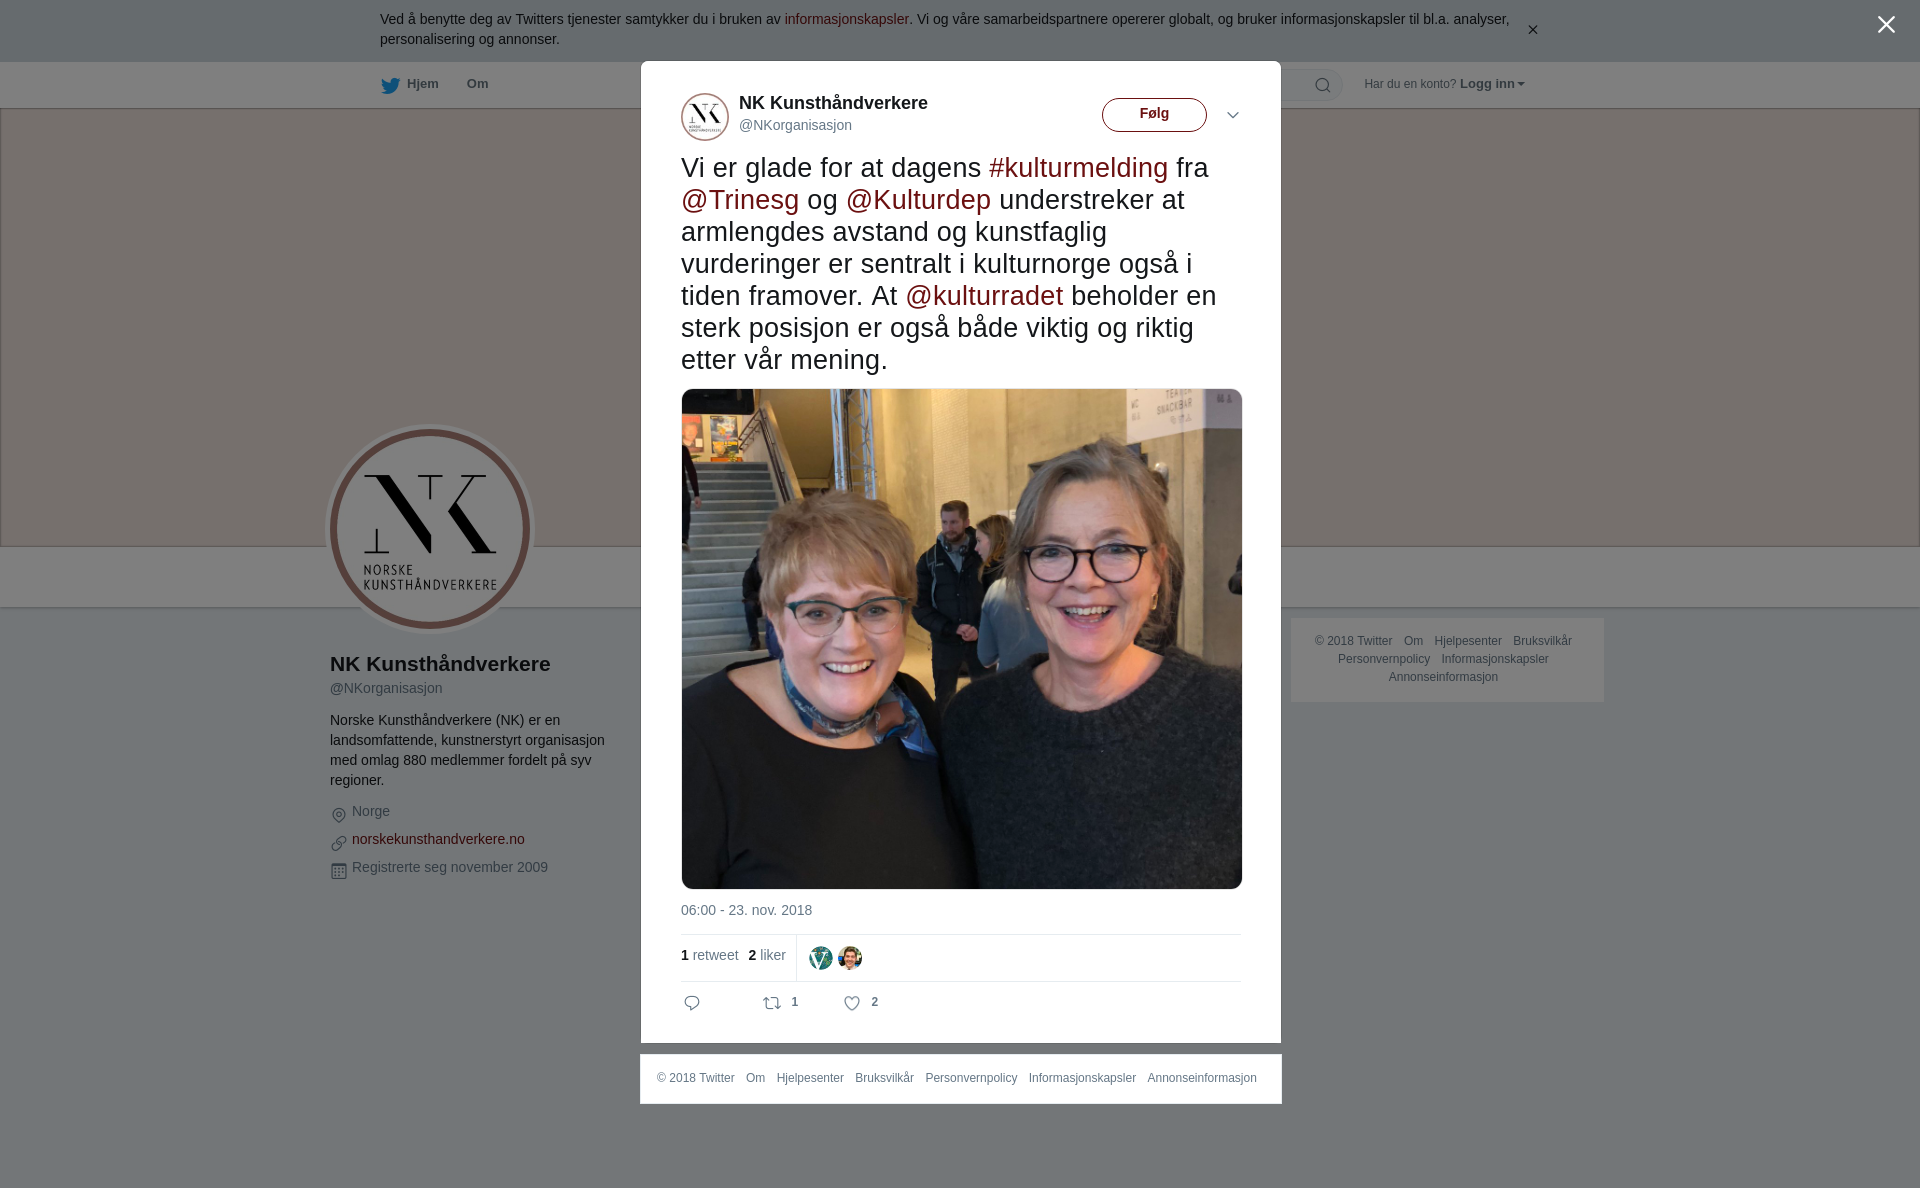This screenshot has width=1920, height=1188.
Task: Expand tweet options chevron next to Følg
Action: (1233, 115)
